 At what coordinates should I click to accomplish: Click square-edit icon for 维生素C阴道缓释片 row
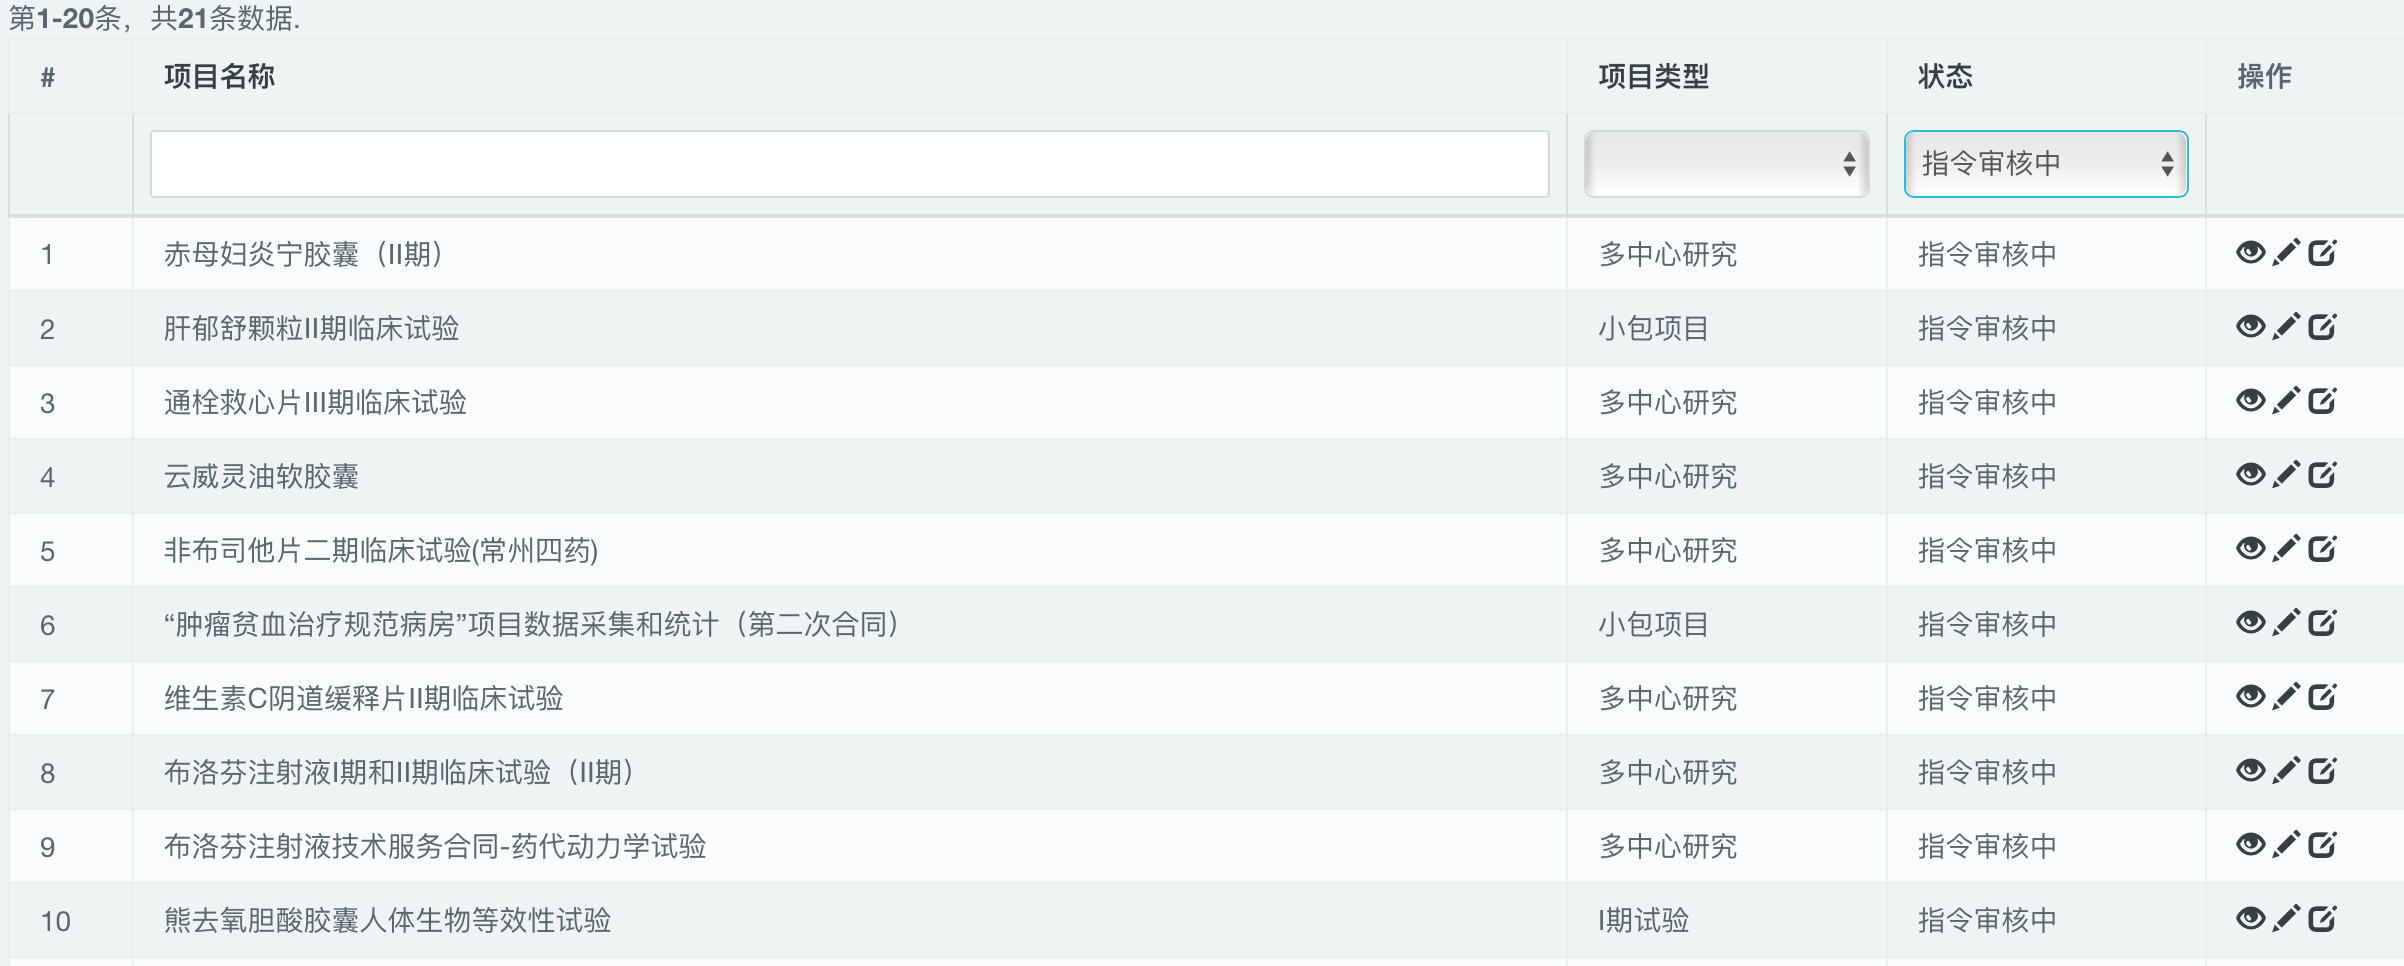[x=2322, y=697]
